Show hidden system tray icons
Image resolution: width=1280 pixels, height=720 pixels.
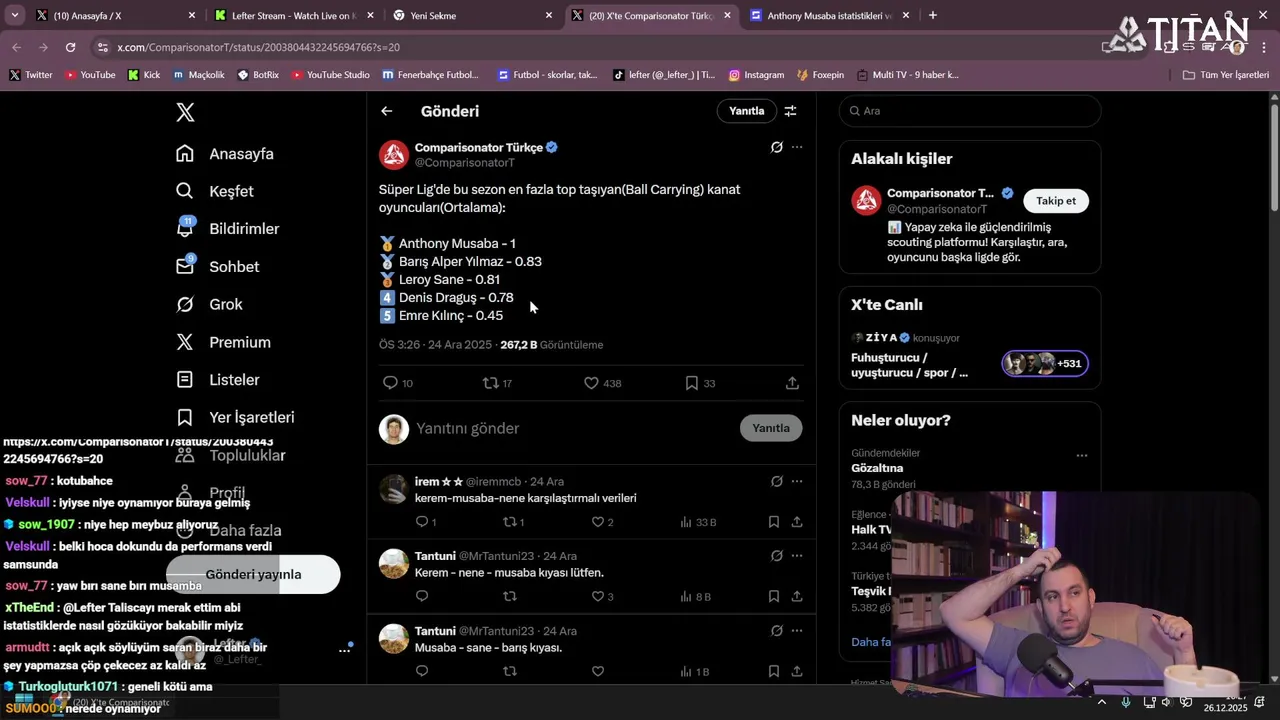click(1101, 702)
